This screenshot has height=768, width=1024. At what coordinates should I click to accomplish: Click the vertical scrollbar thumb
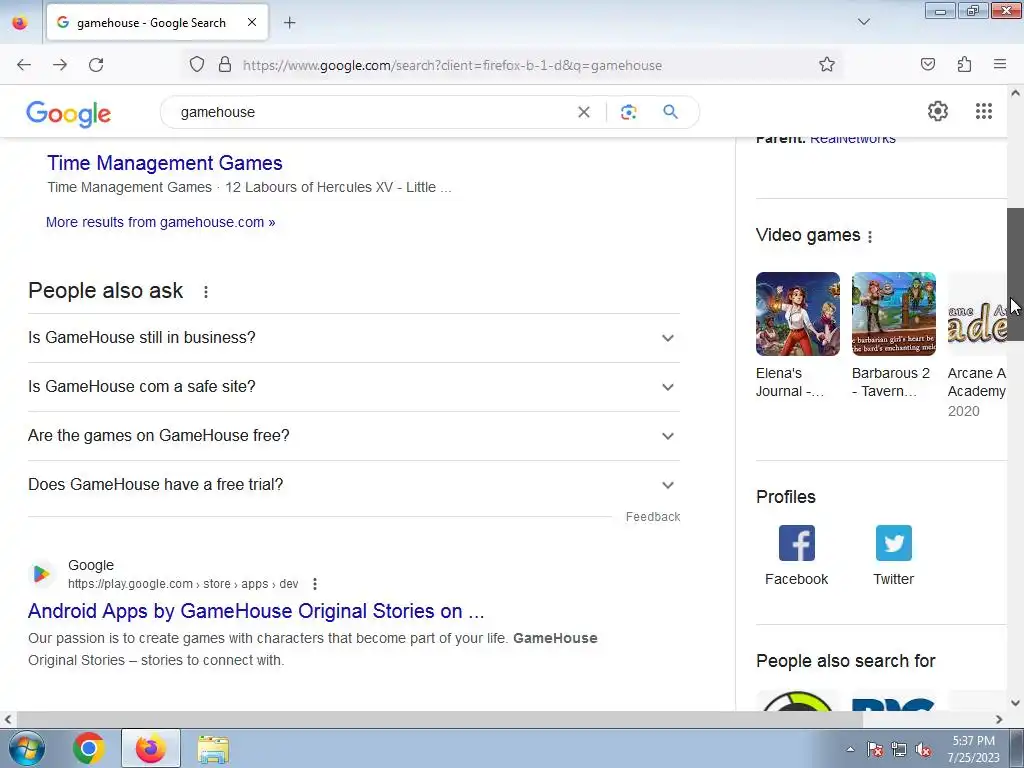point(1015,274)
